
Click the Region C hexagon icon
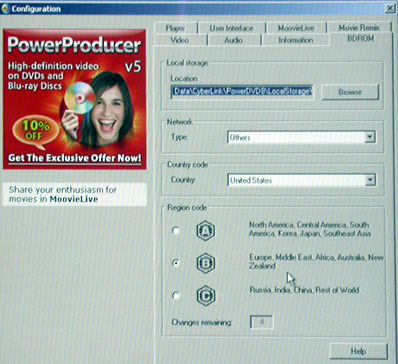(x=205, y=296)
